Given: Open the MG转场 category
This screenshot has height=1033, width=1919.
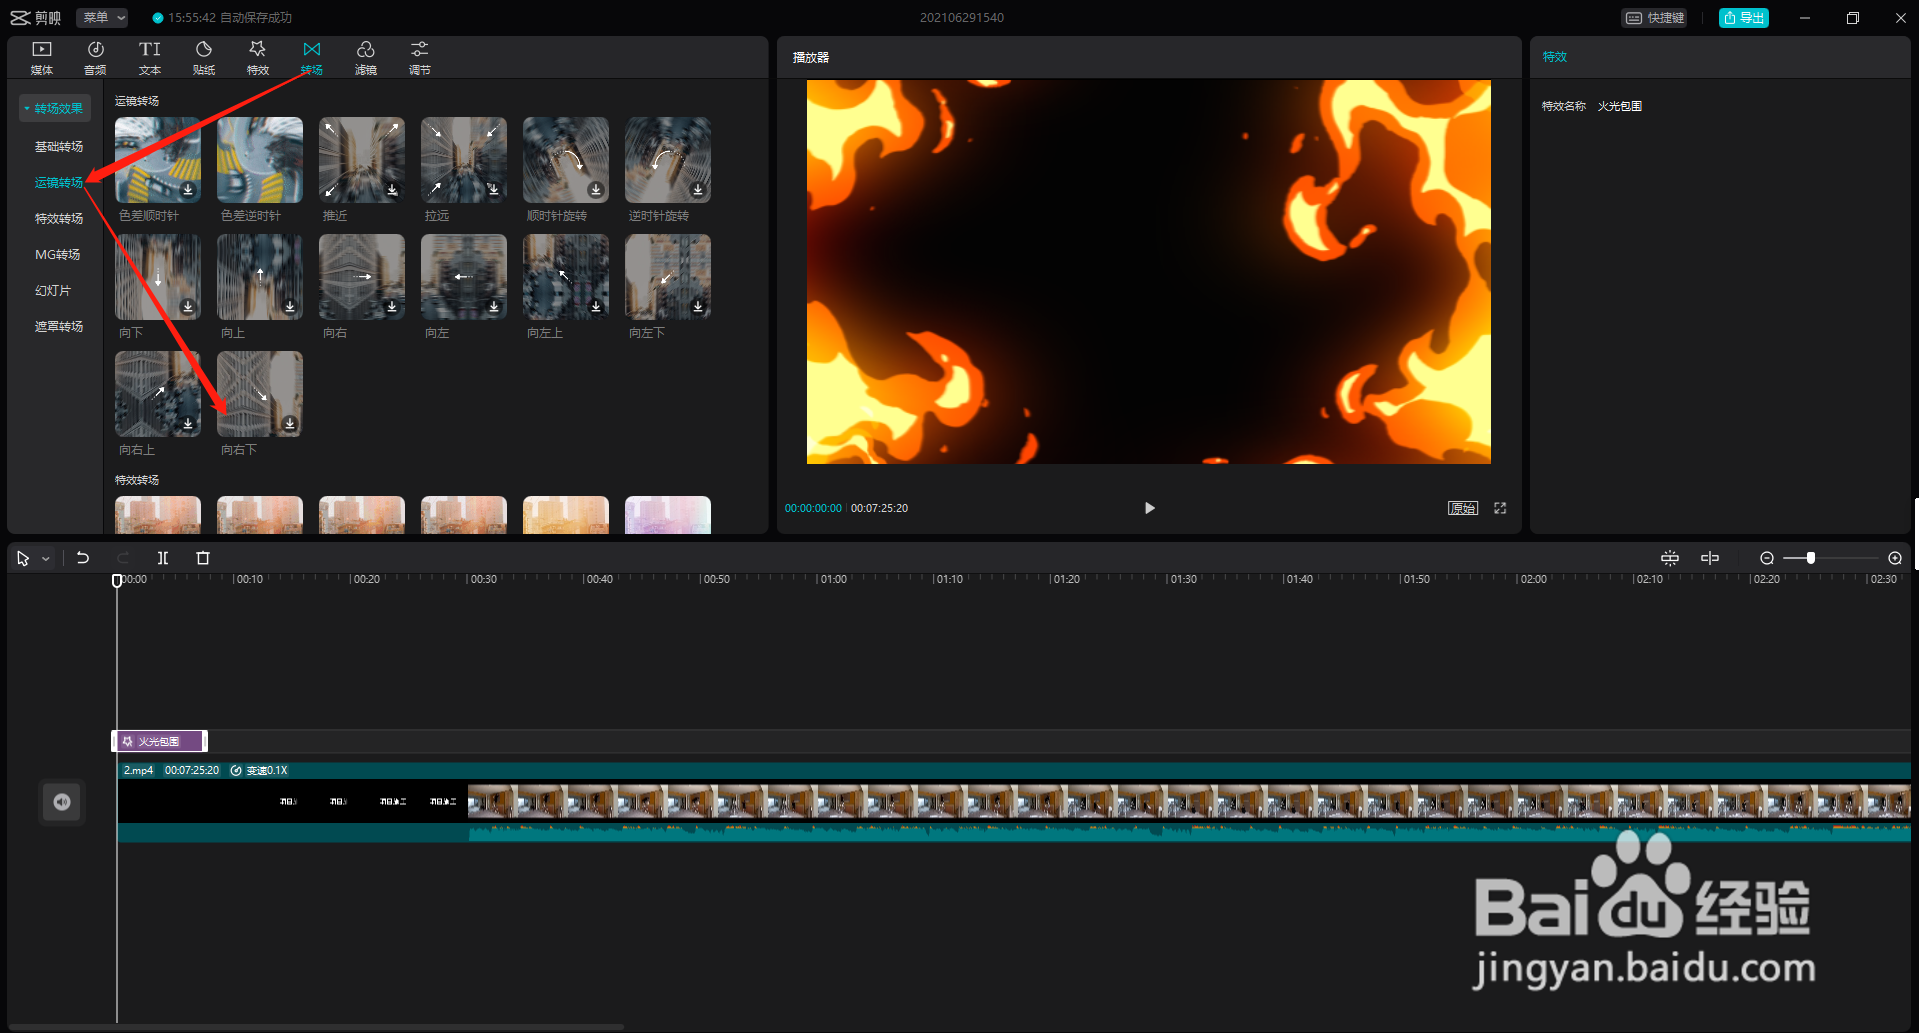Looking at the screenshot, I should pyautogui.click(x=58, y=254).
